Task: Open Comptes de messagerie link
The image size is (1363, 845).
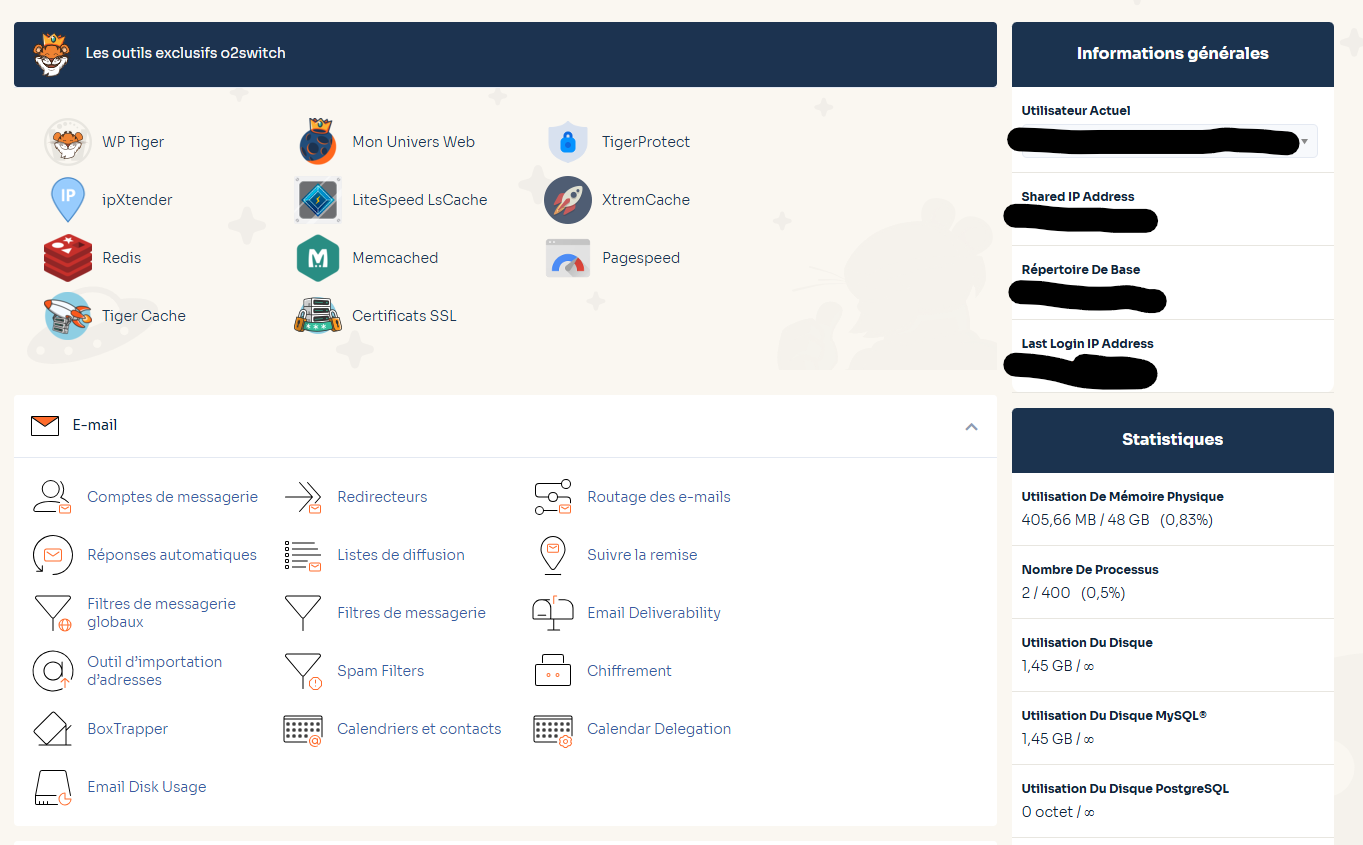Action: [x=172, y=497]
